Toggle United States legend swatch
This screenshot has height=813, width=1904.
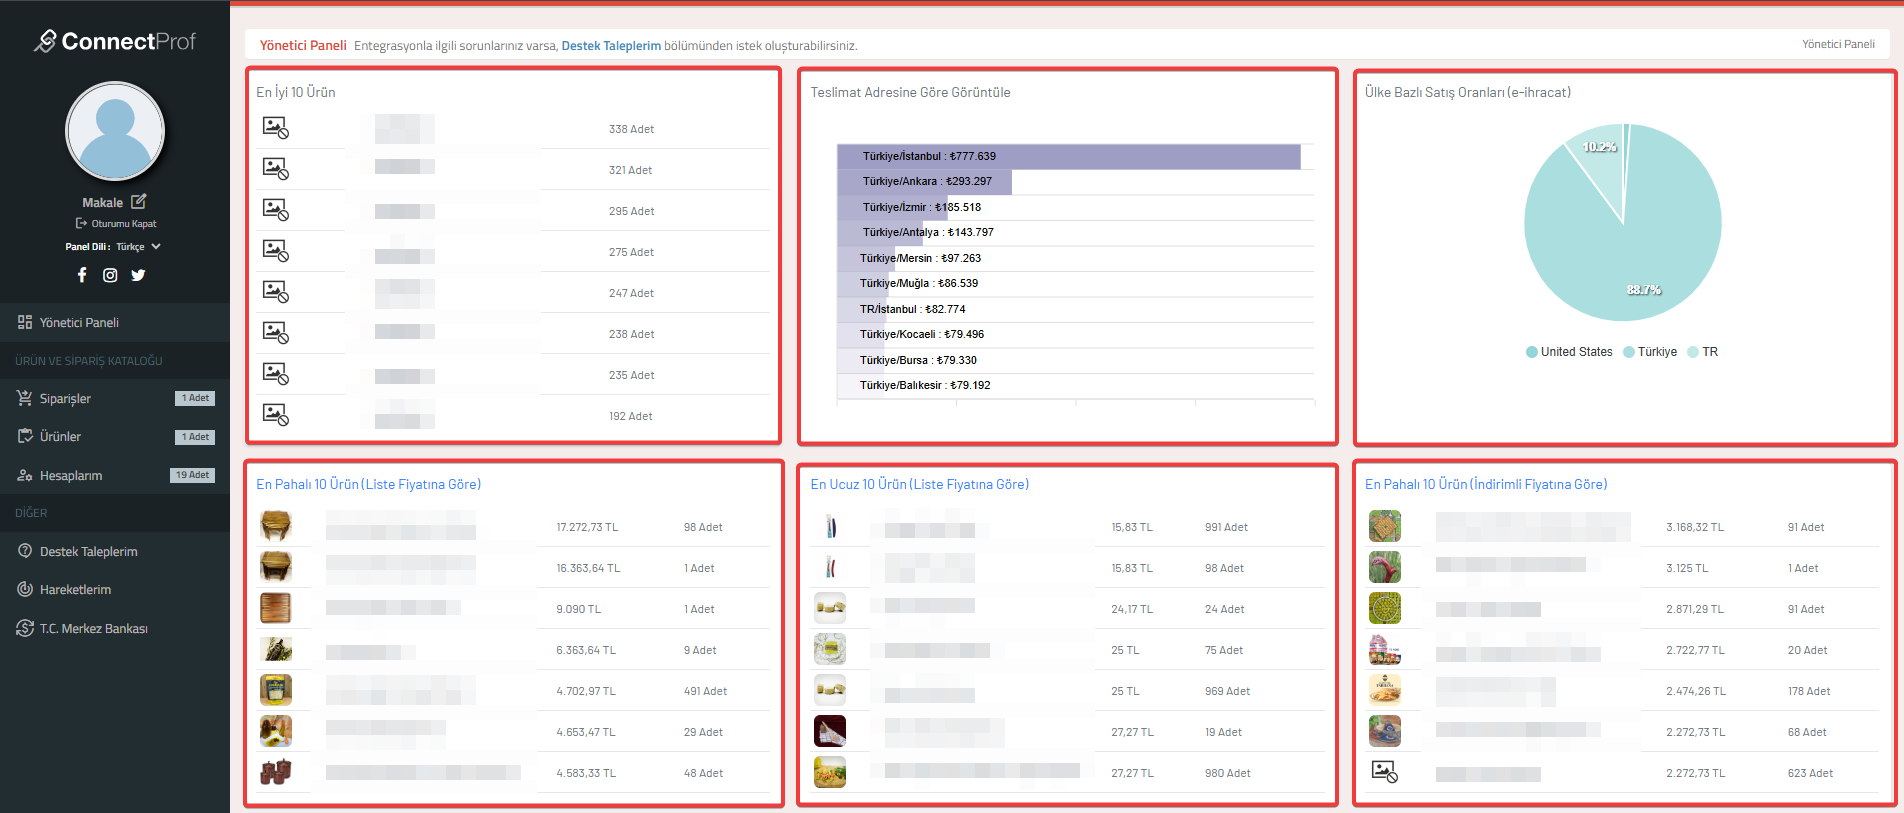click(x=1532, y=352)
